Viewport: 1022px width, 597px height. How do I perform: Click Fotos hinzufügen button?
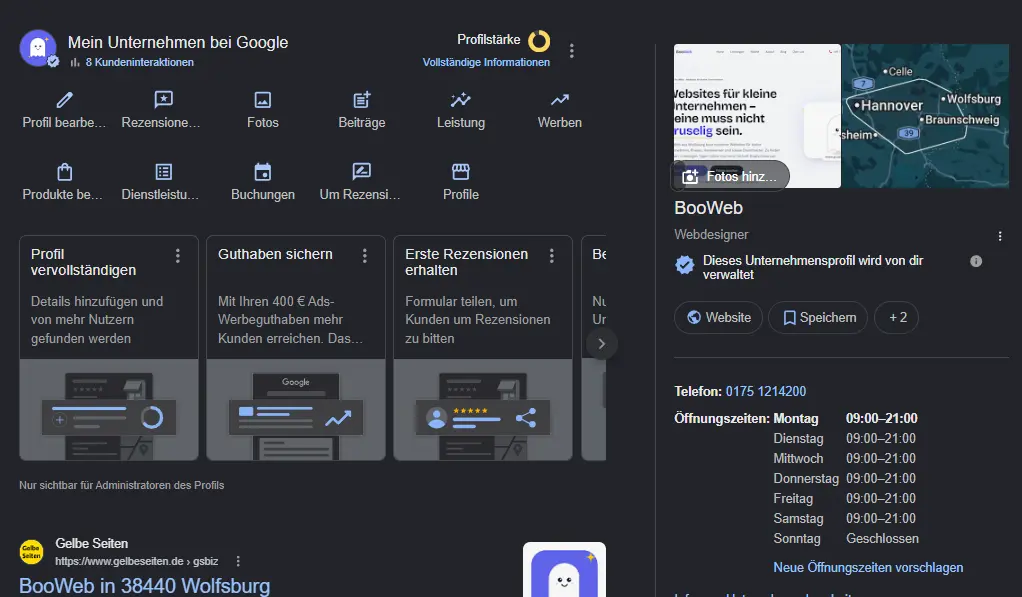pyautogui.click(x=730, y=176)
